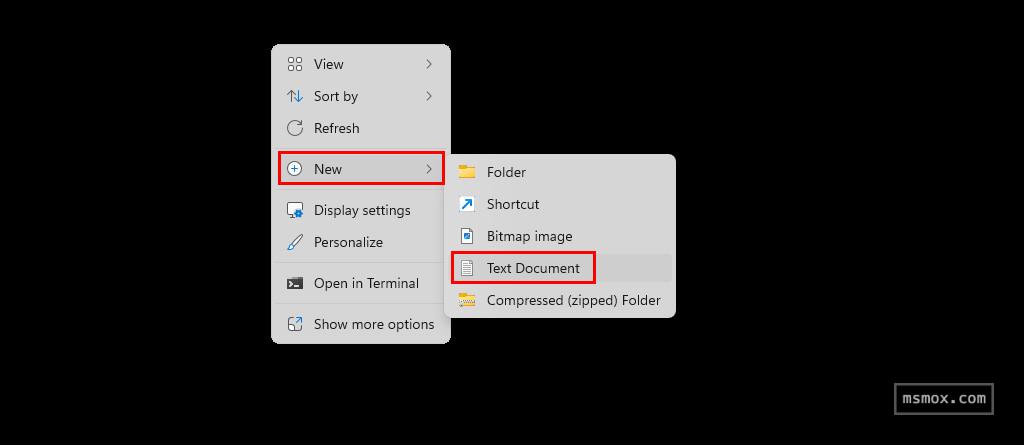Click the Display settings monitor icon

(x=295, y=210)
